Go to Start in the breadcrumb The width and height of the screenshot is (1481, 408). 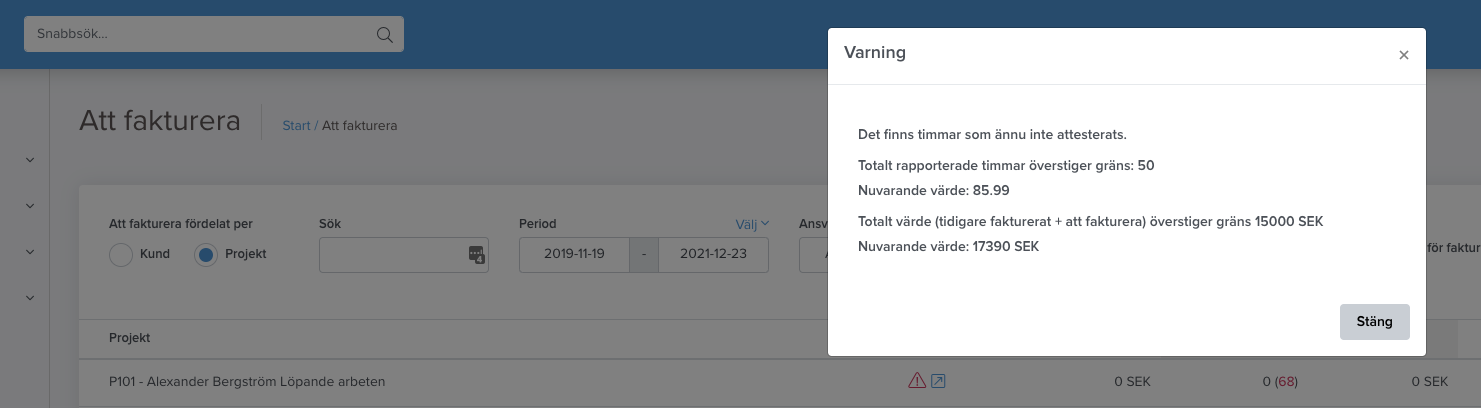[296, 126]
